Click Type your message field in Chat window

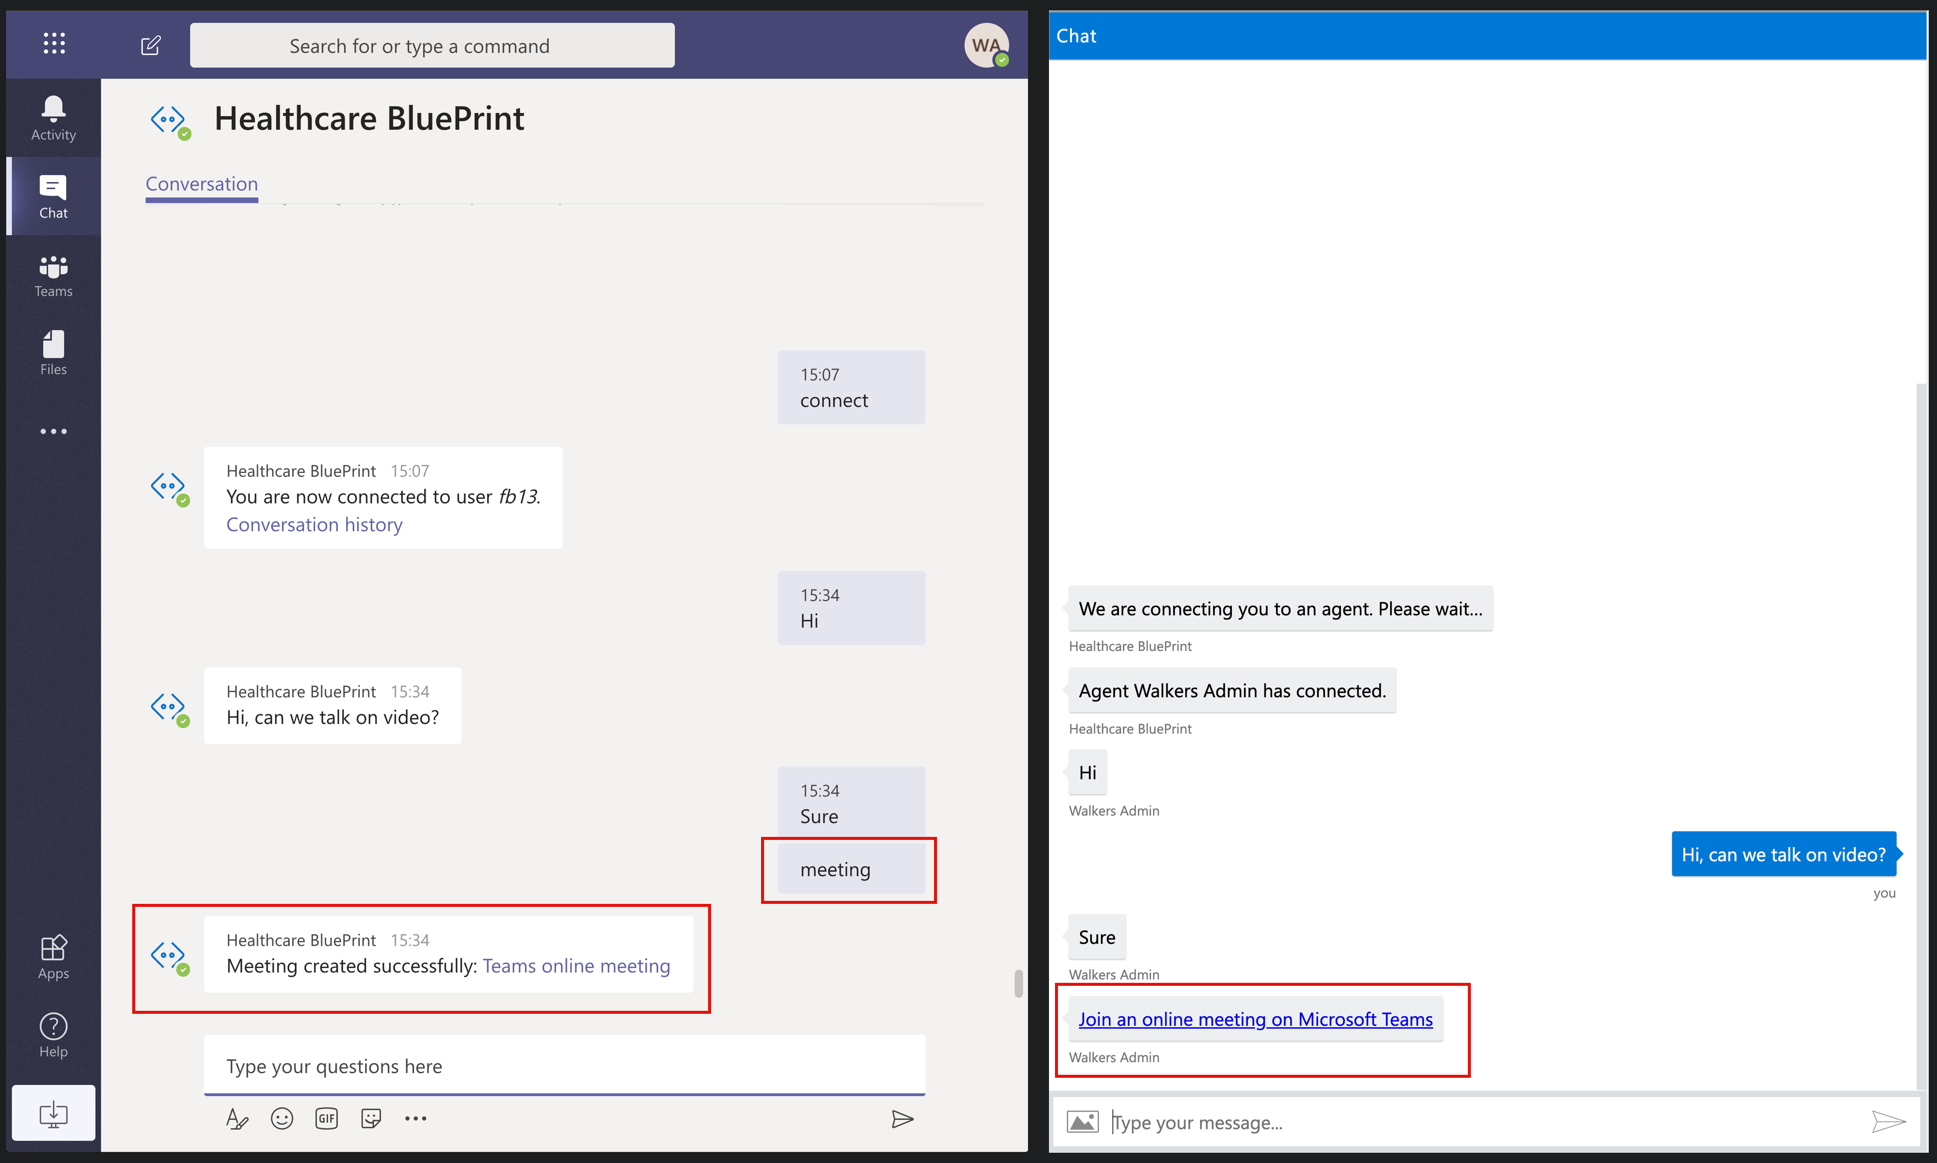[x=1484, y=1122]
